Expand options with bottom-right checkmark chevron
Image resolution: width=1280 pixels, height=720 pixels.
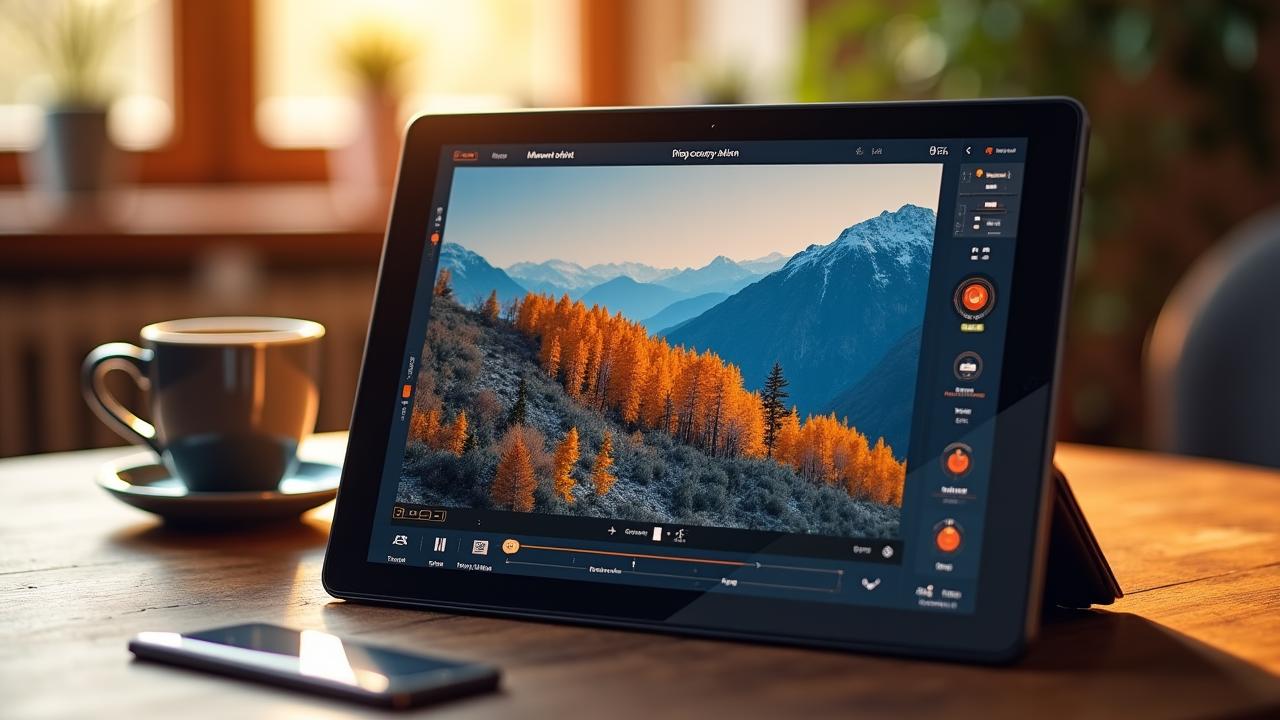coord(870,583)
